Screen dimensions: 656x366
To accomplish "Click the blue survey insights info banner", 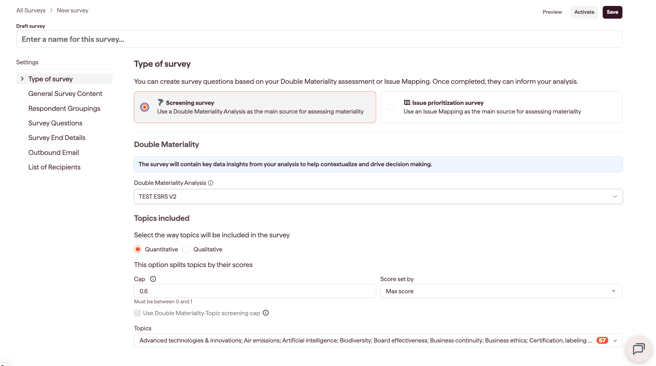I will pyautogui.click(x=378, y=164).
